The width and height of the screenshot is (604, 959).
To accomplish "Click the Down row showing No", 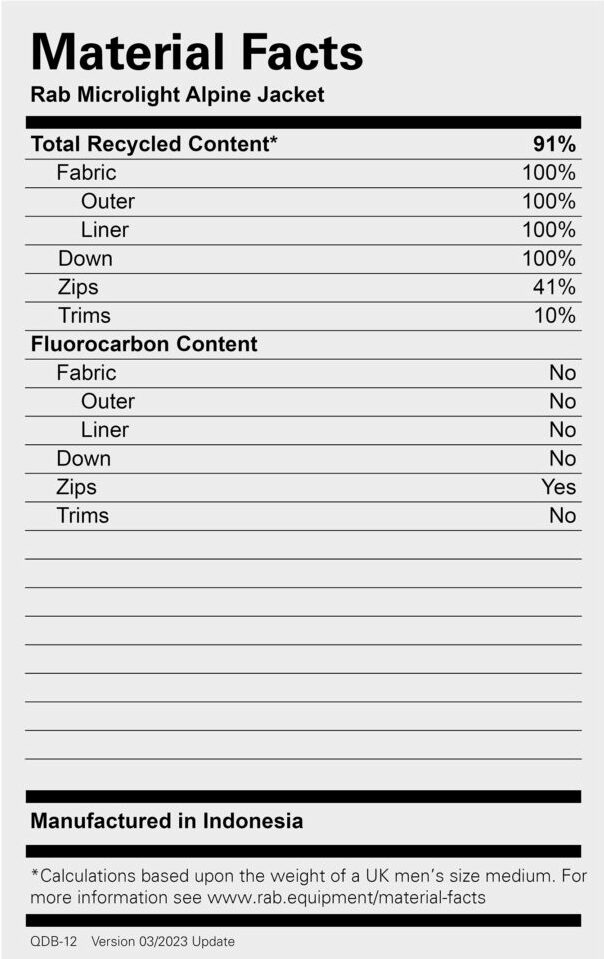I will point(84,459).
